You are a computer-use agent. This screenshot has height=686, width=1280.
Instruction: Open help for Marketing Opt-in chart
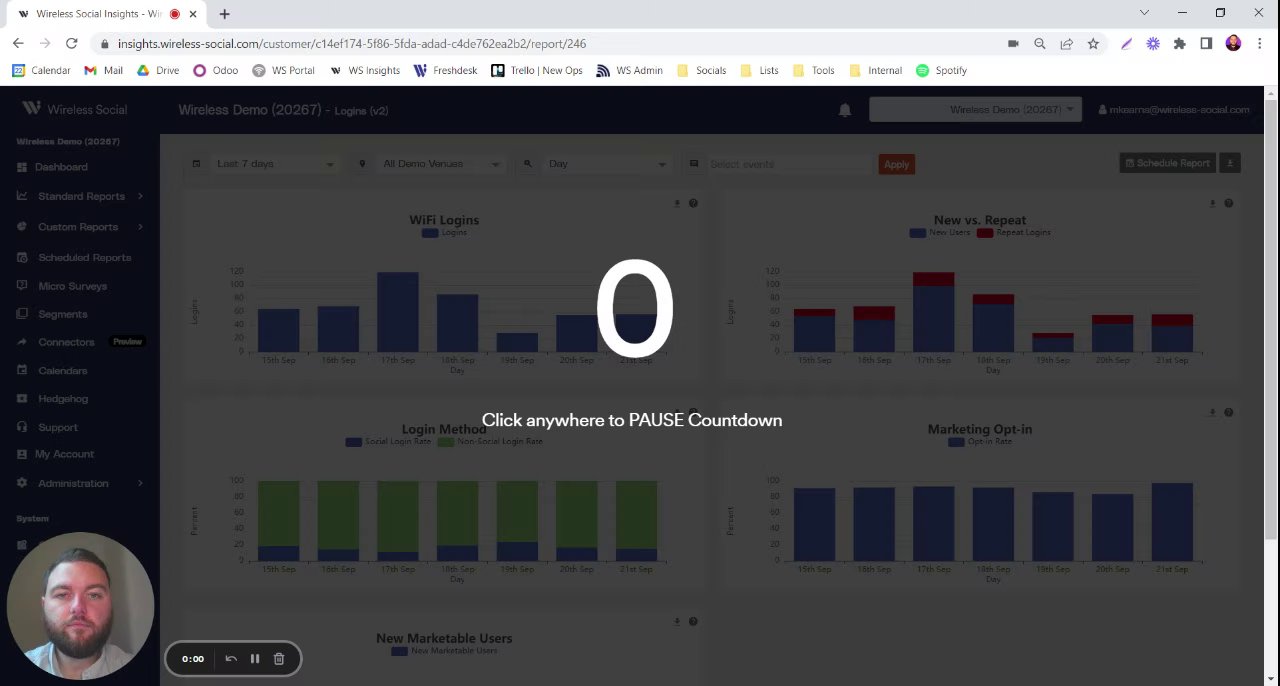tap(1229, 412)
